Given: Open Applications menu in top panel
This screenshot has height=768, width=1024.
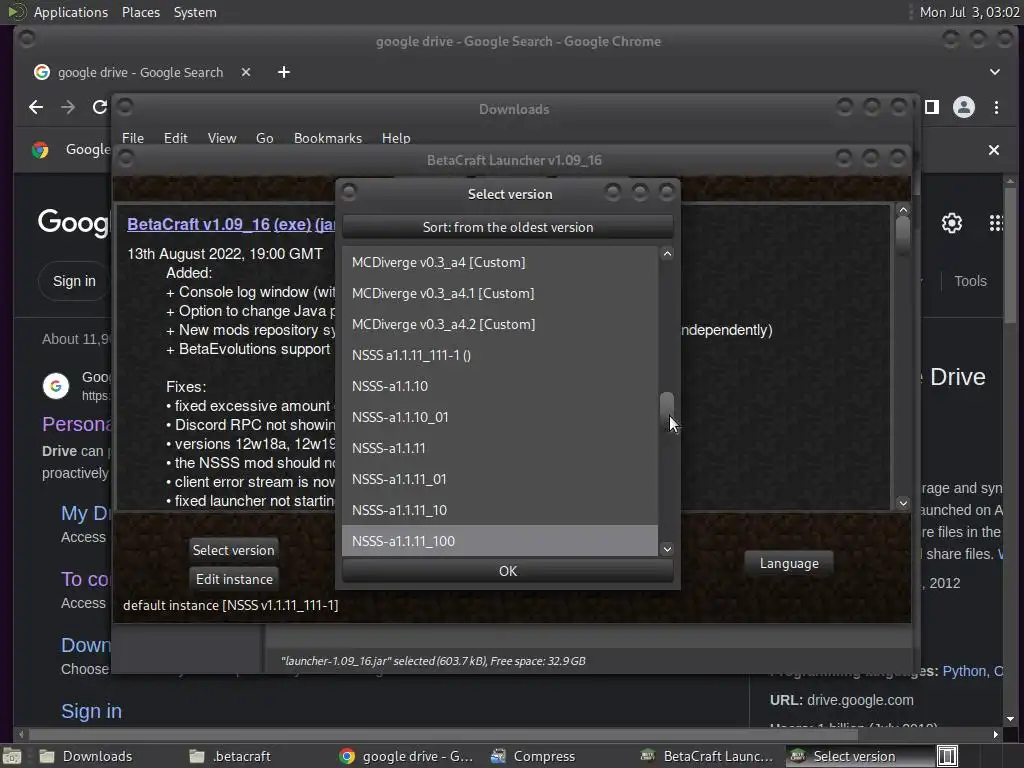Looking at the screenshot, I should [x=71, y=12].
